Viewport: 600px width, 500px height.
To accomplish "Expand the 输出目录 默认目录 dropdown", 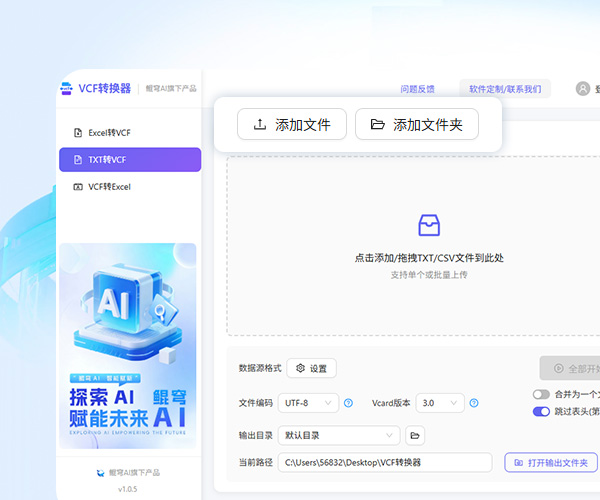I will tap(339, 435).
